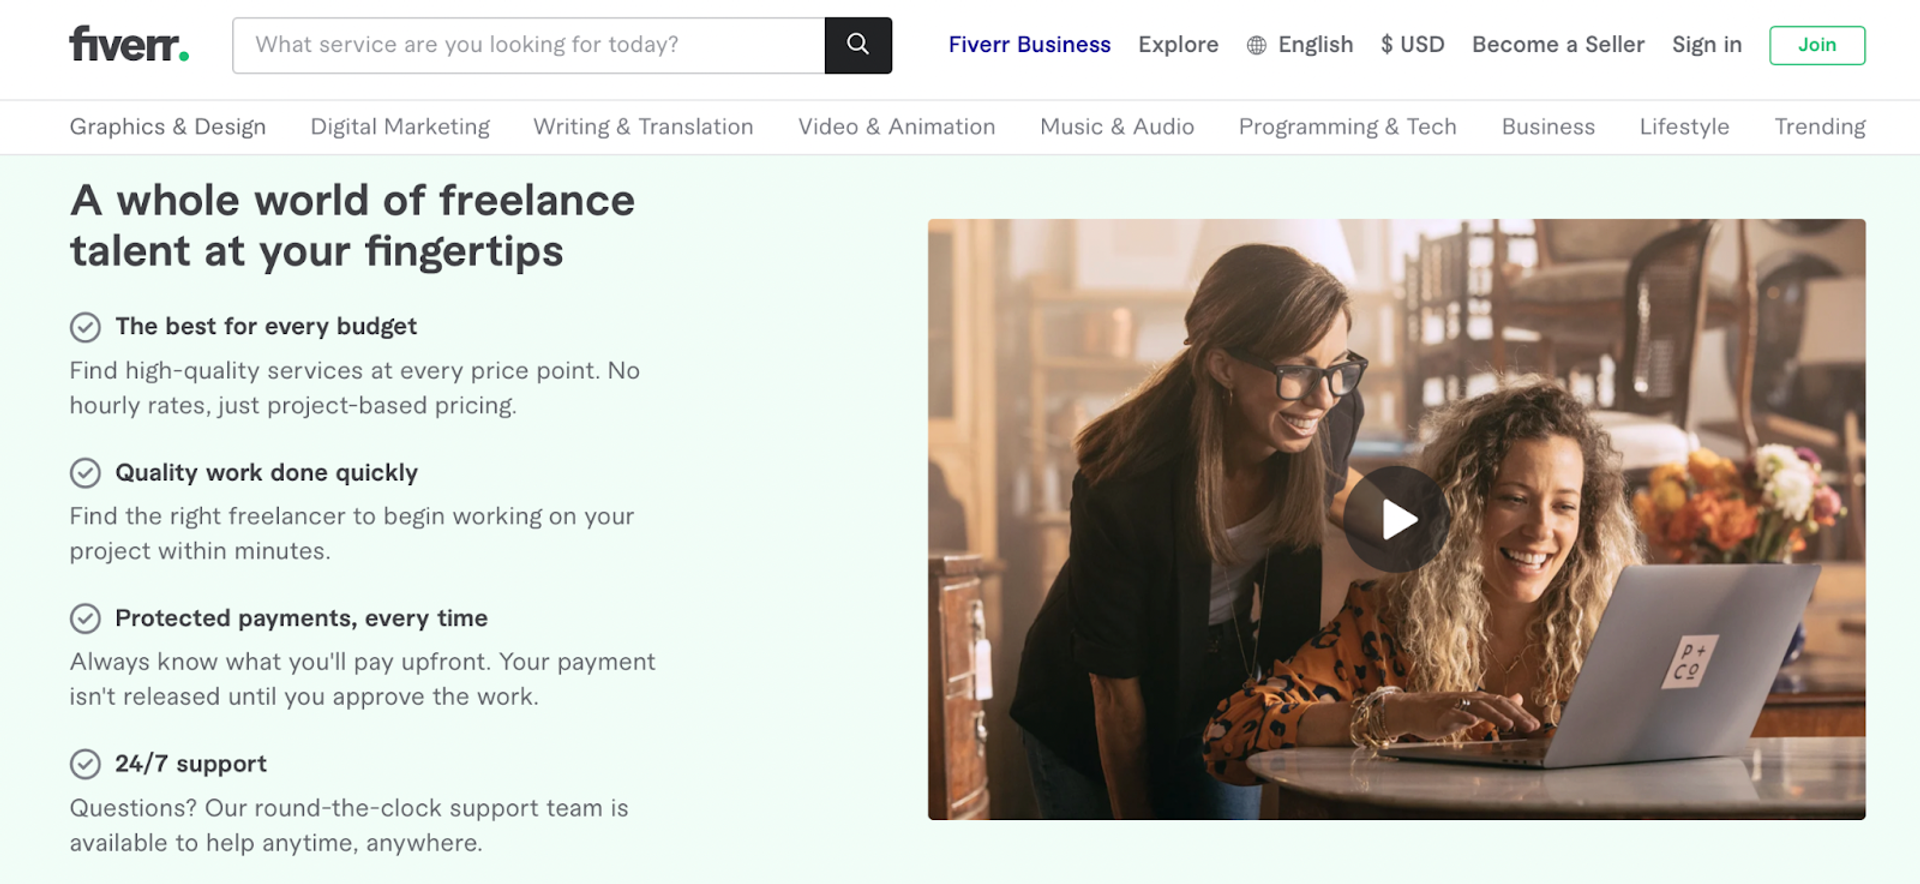Open the Explore menu
Viewport: 1920px width, 884px height.
click(x=1178, y=45)
